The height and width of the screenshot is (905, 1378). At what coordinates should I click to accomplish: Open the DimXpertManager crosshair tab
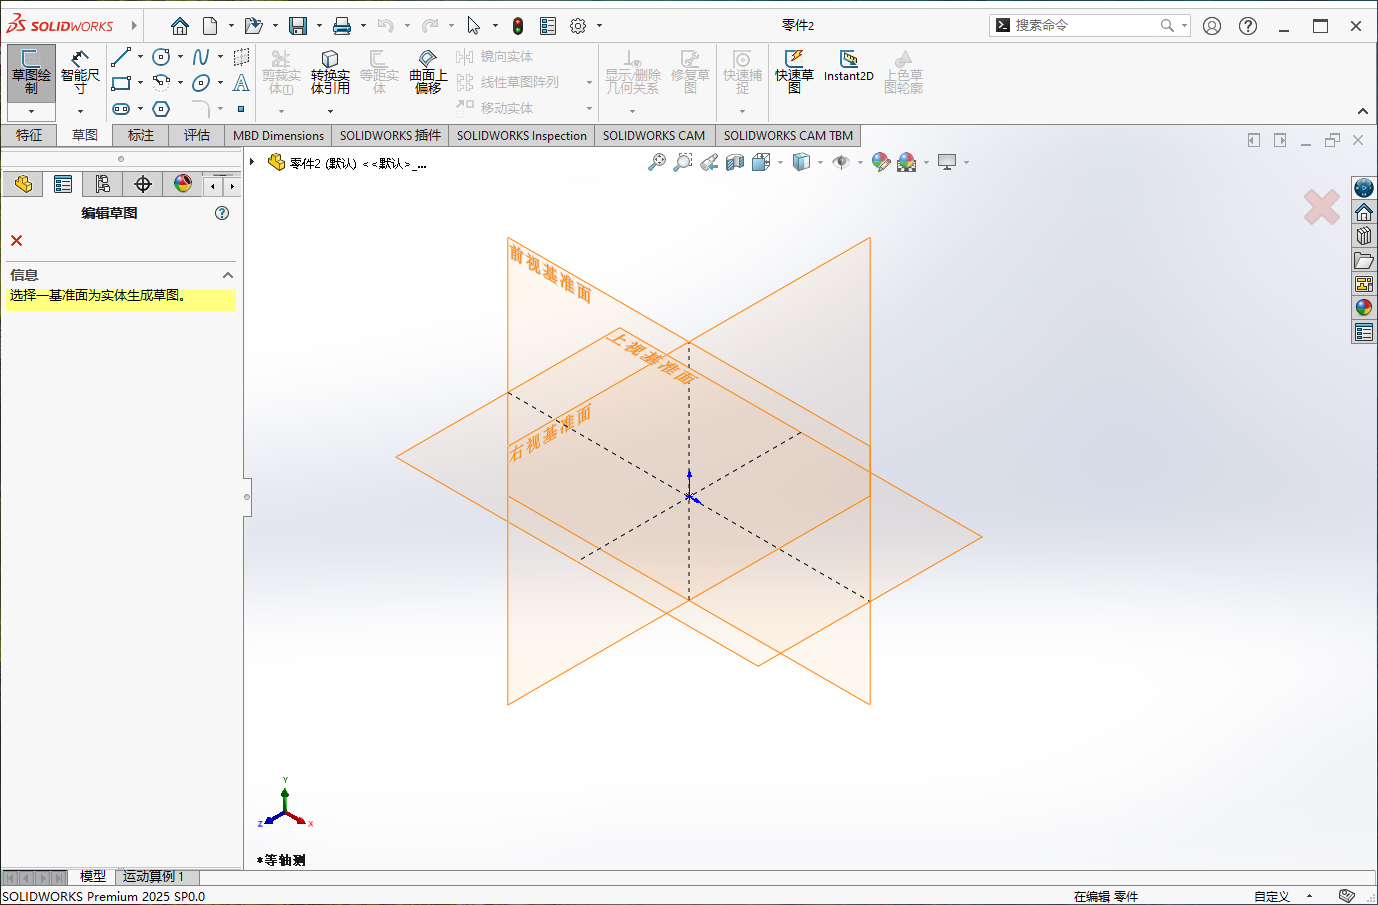coord(143,184)
